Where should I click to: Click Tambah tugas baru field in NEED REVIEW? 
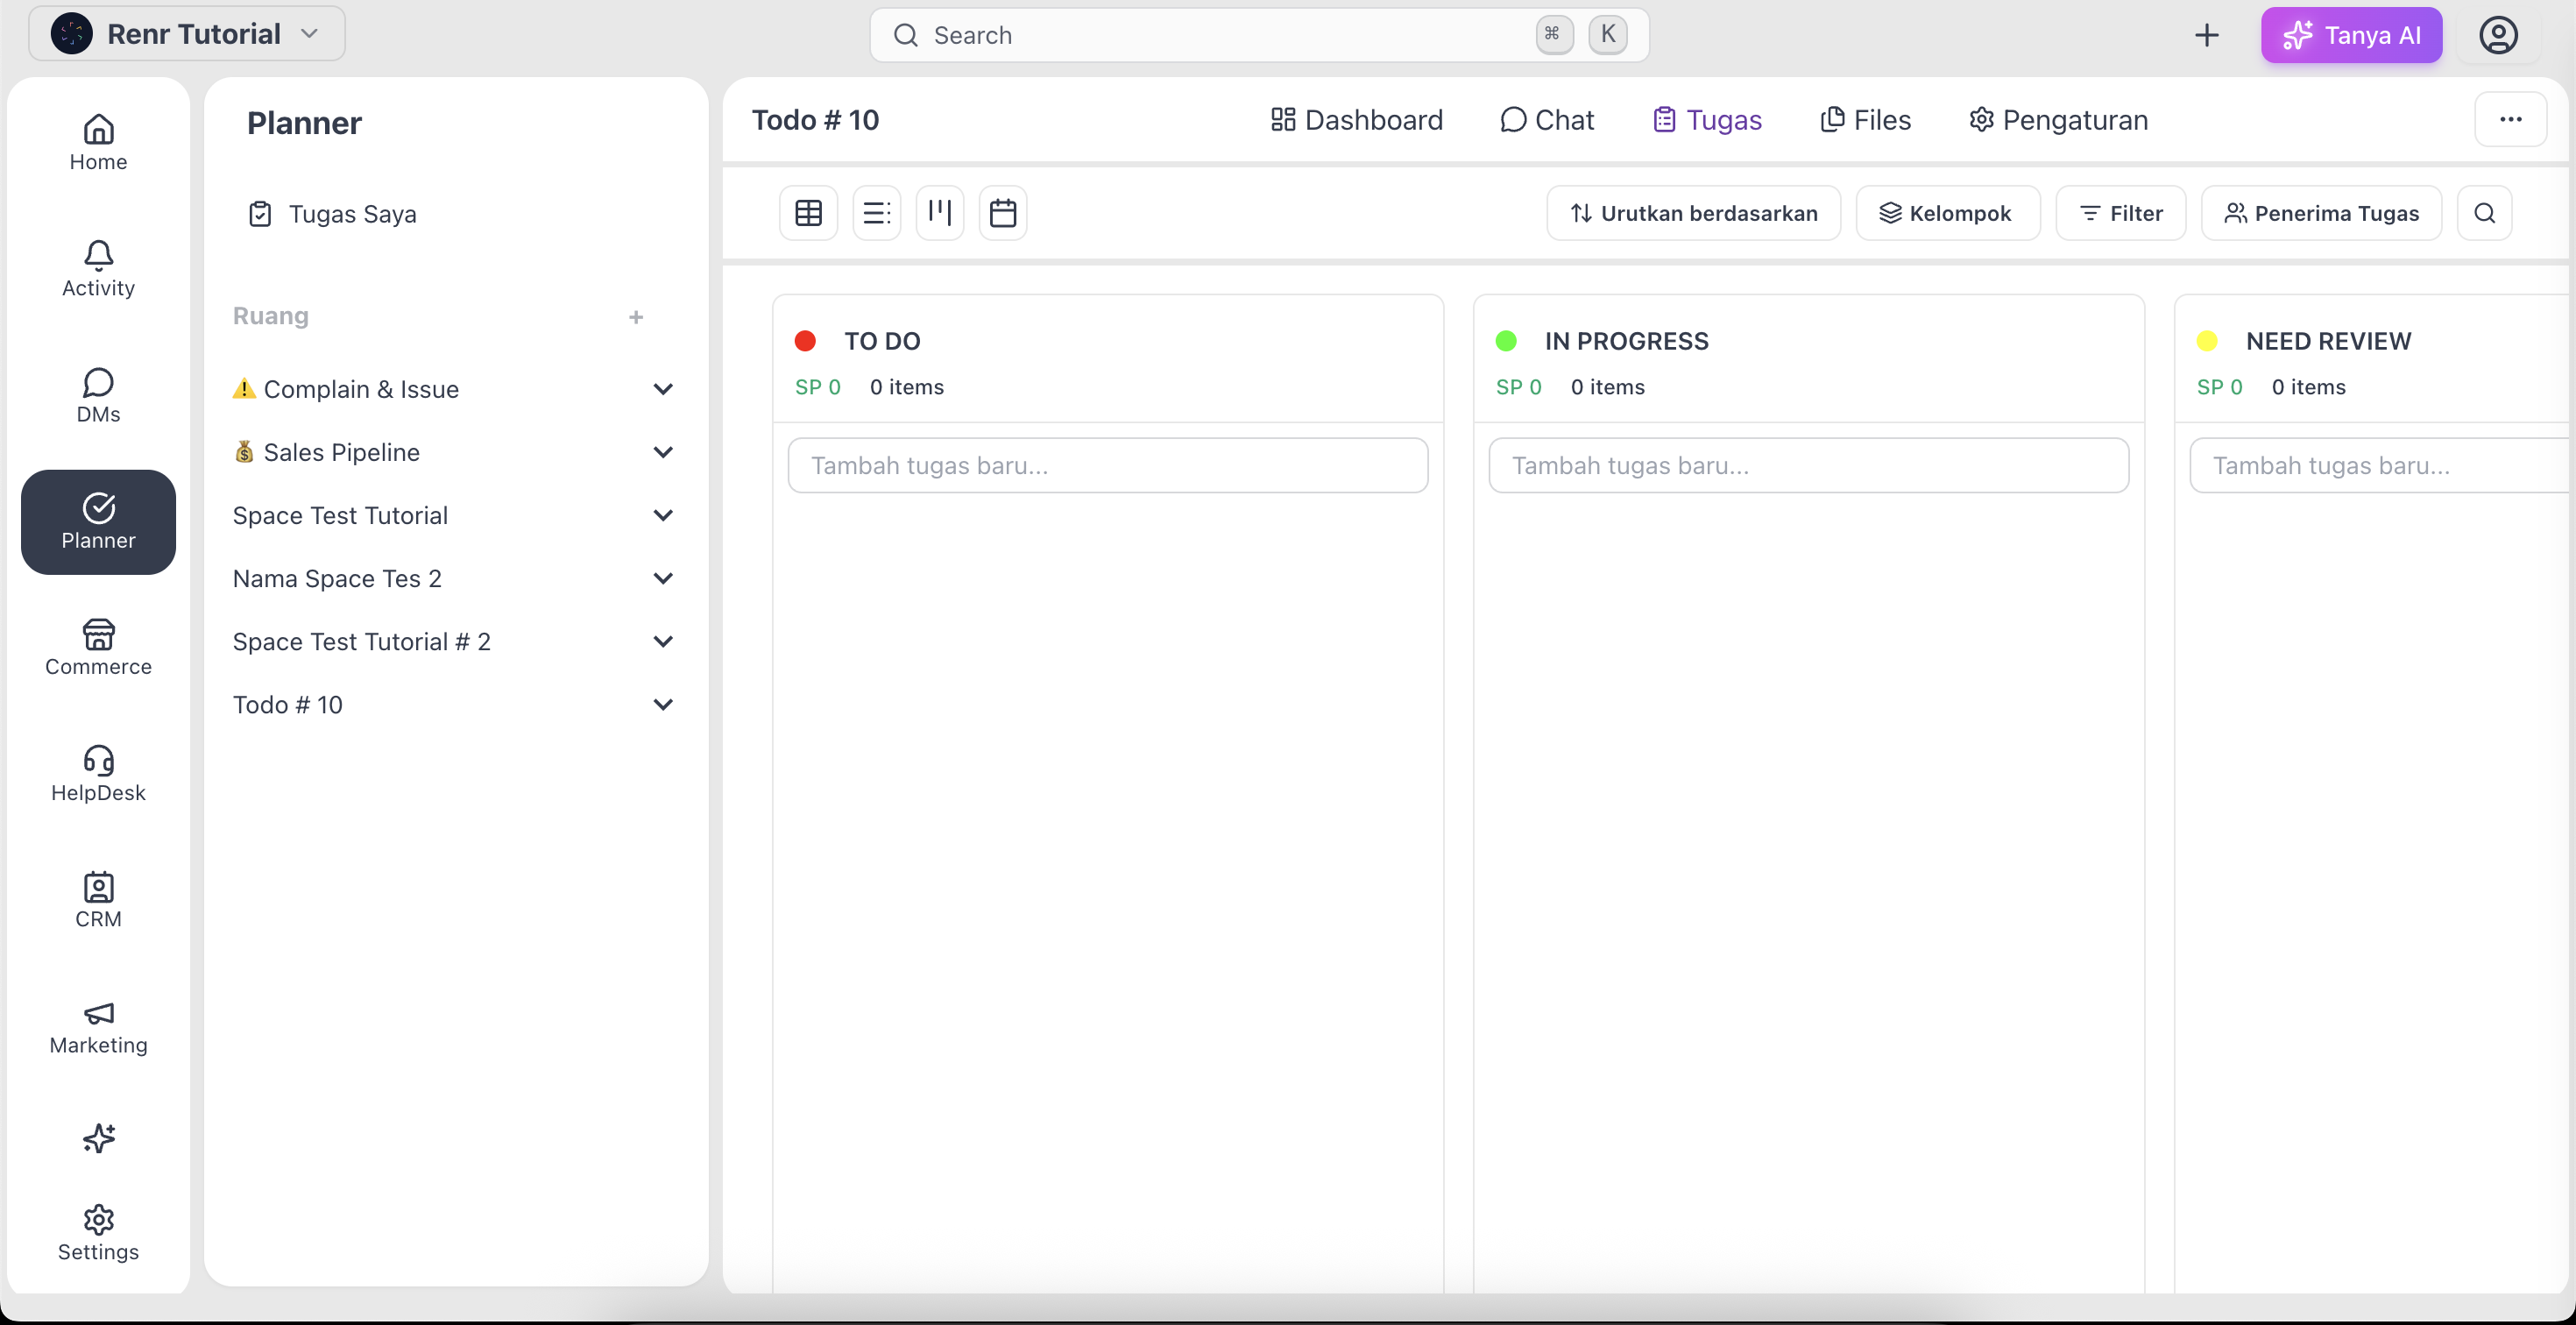pos(2381,465)
